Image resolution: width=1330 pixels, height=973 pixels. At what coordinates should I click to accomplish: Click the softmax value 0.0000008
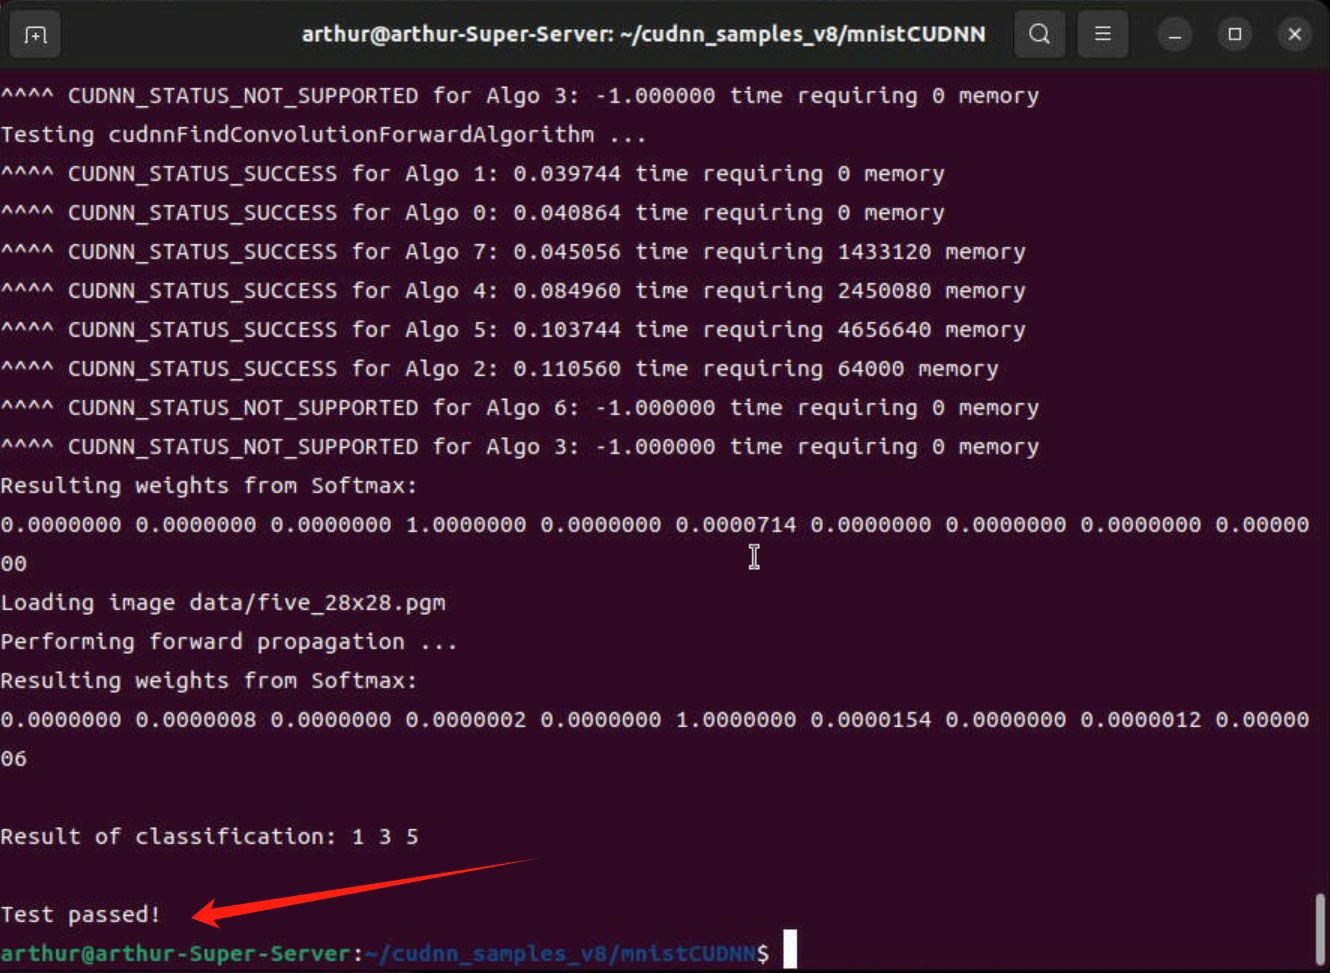(x=196, y=720)
